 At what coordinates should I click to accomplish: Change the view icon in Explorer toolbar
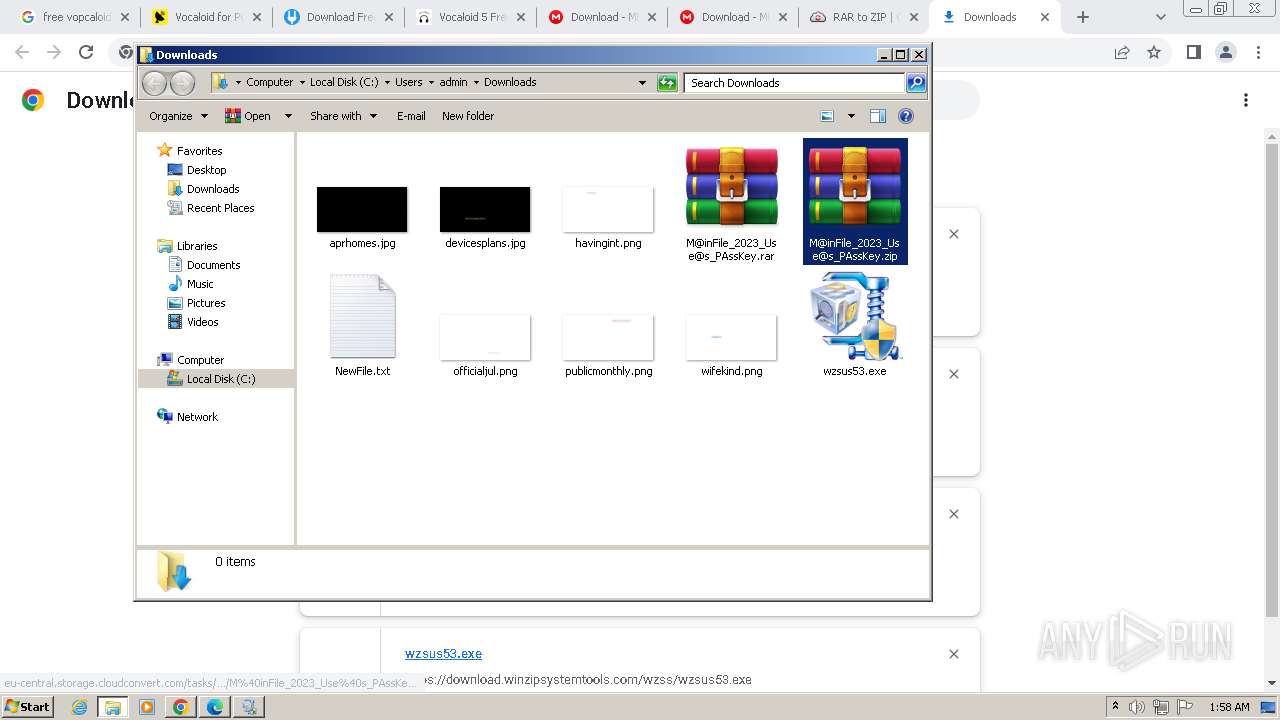tap(827, 116)
